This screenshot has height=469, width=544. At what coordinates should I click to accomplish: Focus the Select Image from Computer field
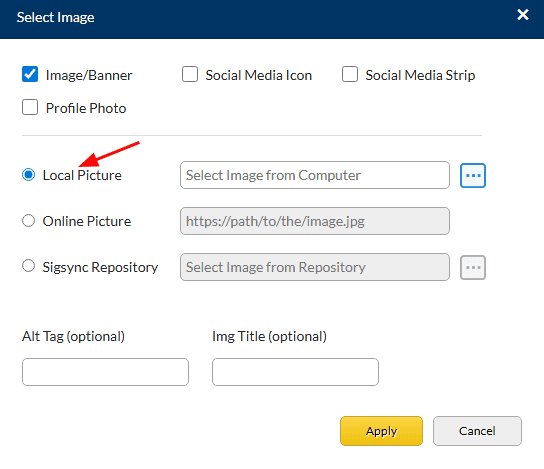tap(315, 175)
